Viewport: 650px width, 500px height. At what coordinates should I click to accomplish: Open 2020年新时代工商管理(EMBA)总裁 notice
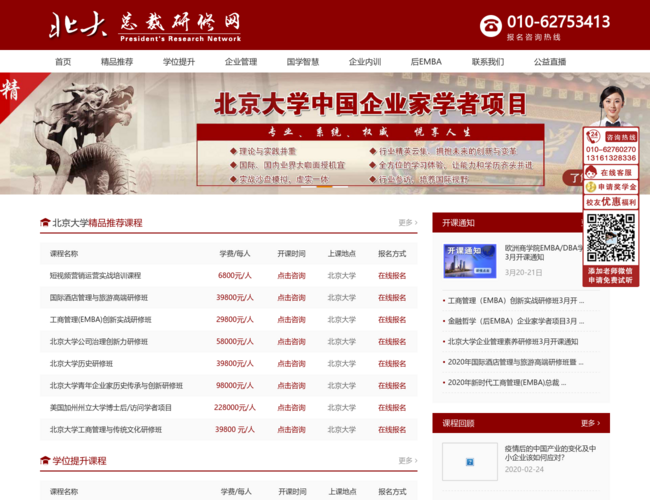pyautogui.click(x=507, y=382)
